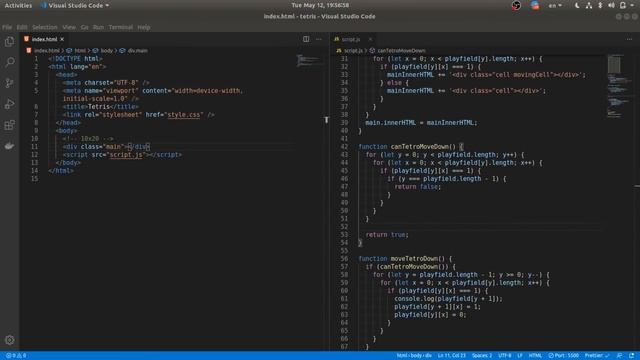
Task: Open More Actions for index.html editor
Action: pyautogui.click(x=319, y=39)
